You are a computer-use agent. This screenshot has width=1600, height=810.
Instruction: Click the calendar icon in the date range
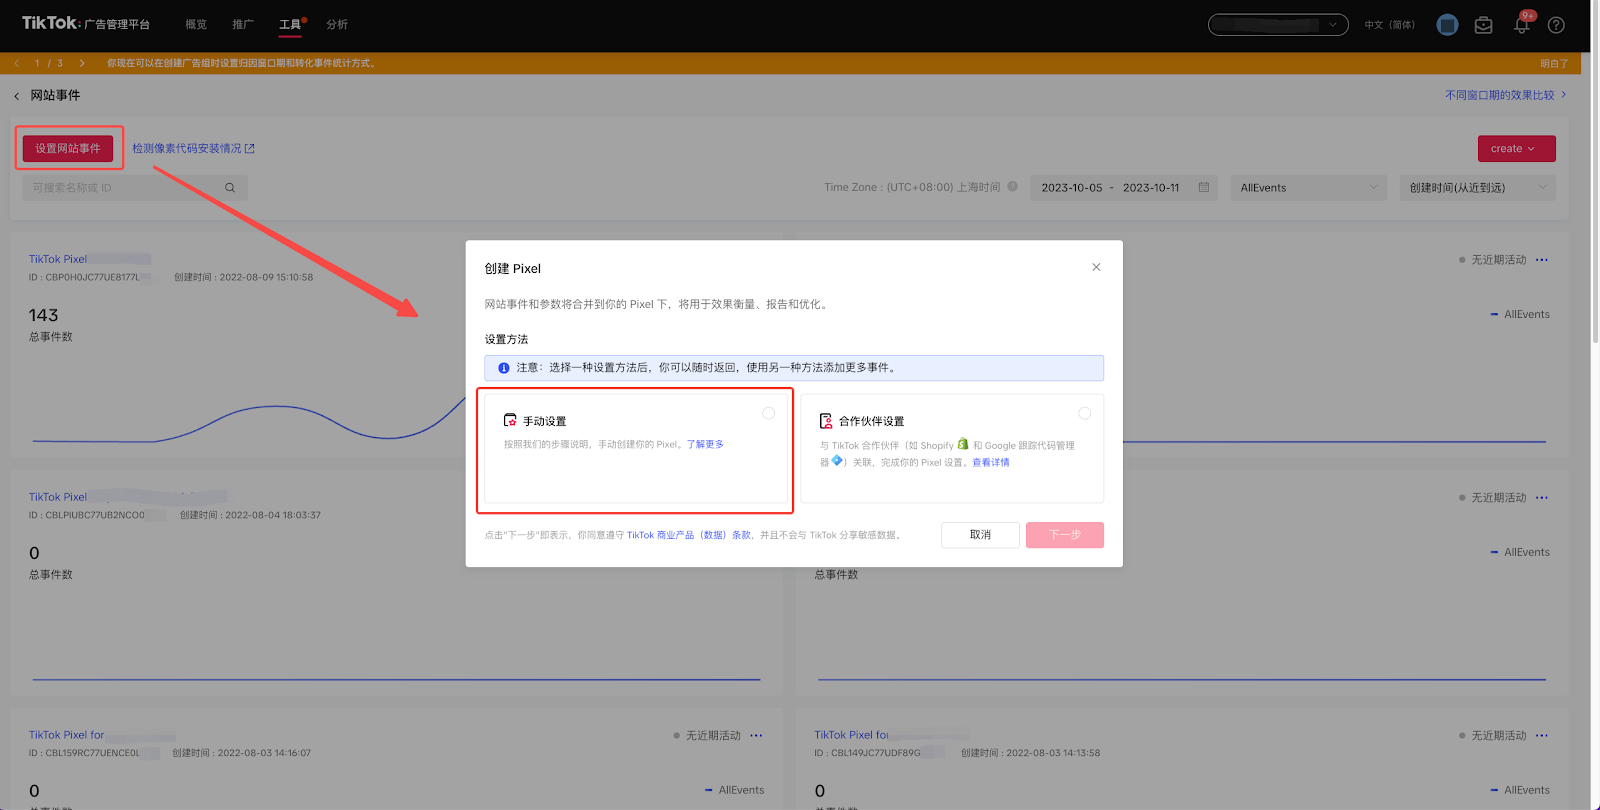tap(1204, 187)
